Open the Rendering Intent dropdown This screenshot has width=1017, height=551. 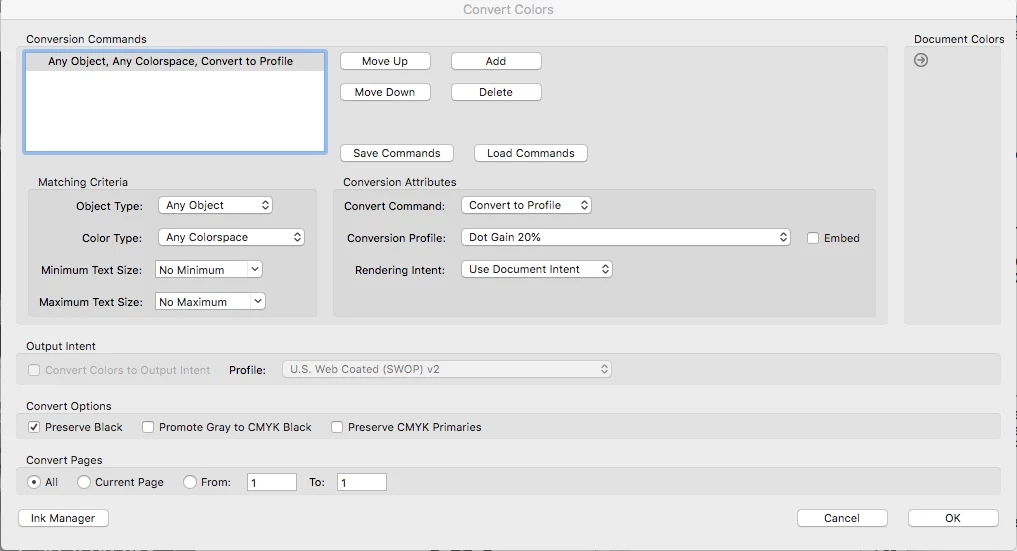pos(536,269)
